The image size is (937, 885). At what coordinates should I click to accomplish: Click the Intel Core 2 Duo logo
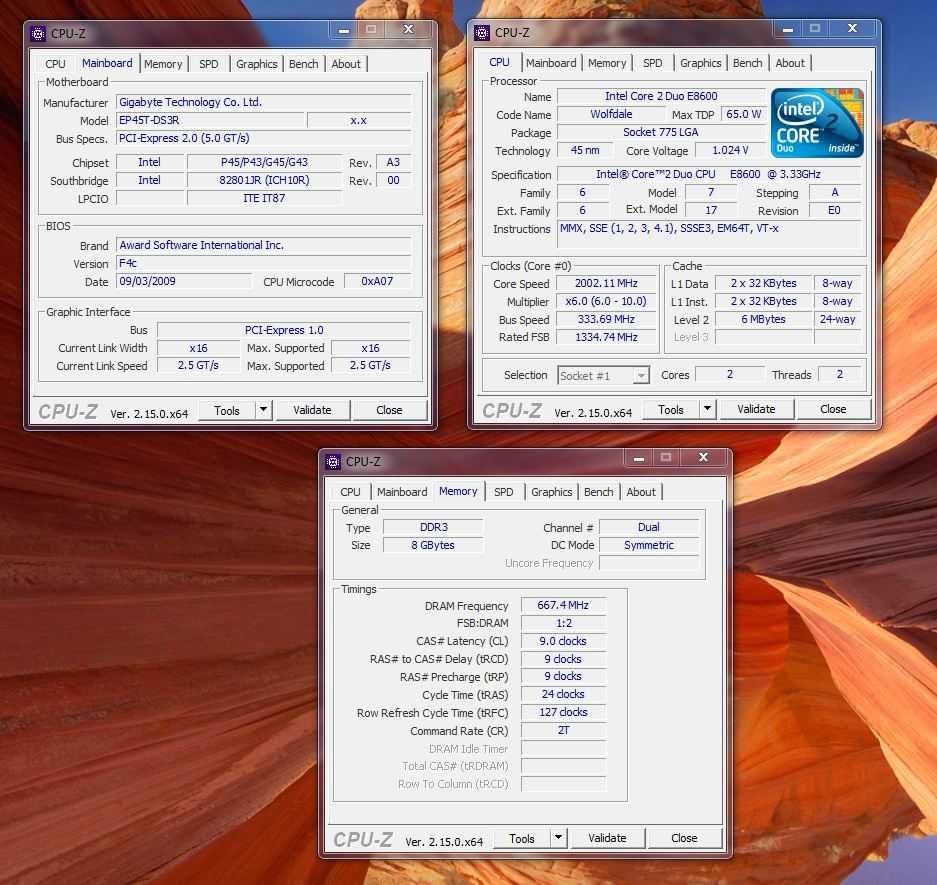[817, 123]
